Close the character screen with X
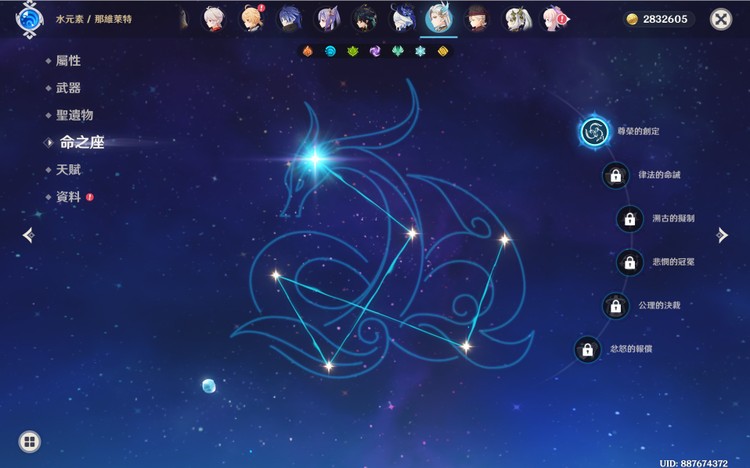The image size is (750, 468). click(721, 19)
